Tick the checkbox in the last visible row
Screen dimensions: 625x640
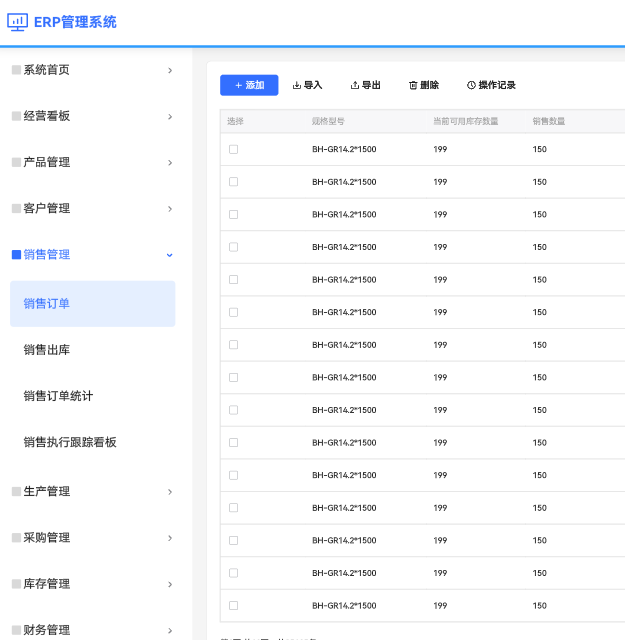[x=234, y=605]
